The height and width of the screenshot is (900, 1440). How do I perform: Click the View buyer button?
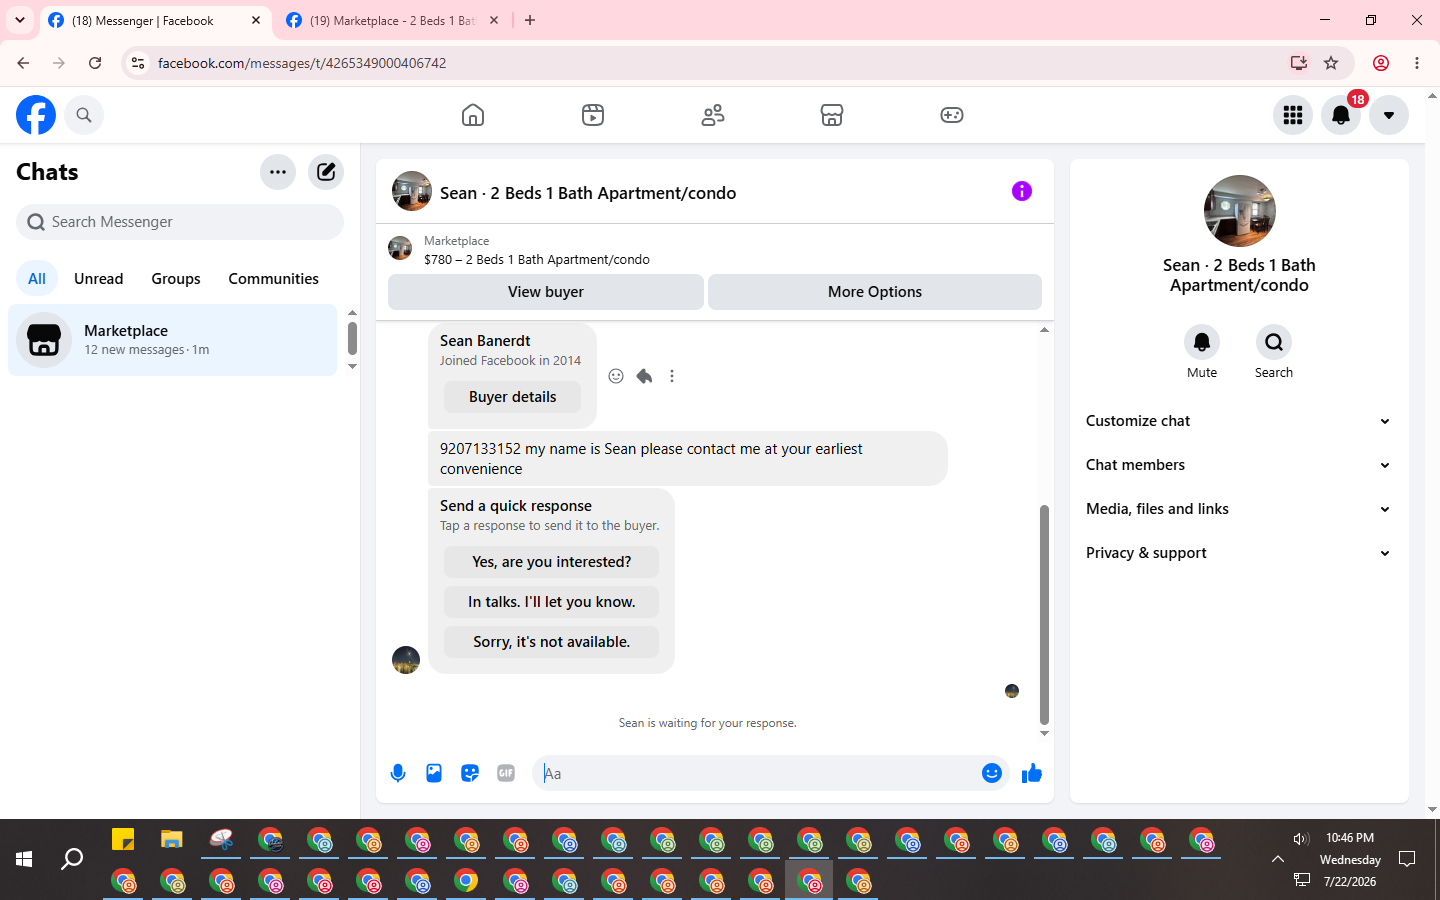[x=546, y=292]
